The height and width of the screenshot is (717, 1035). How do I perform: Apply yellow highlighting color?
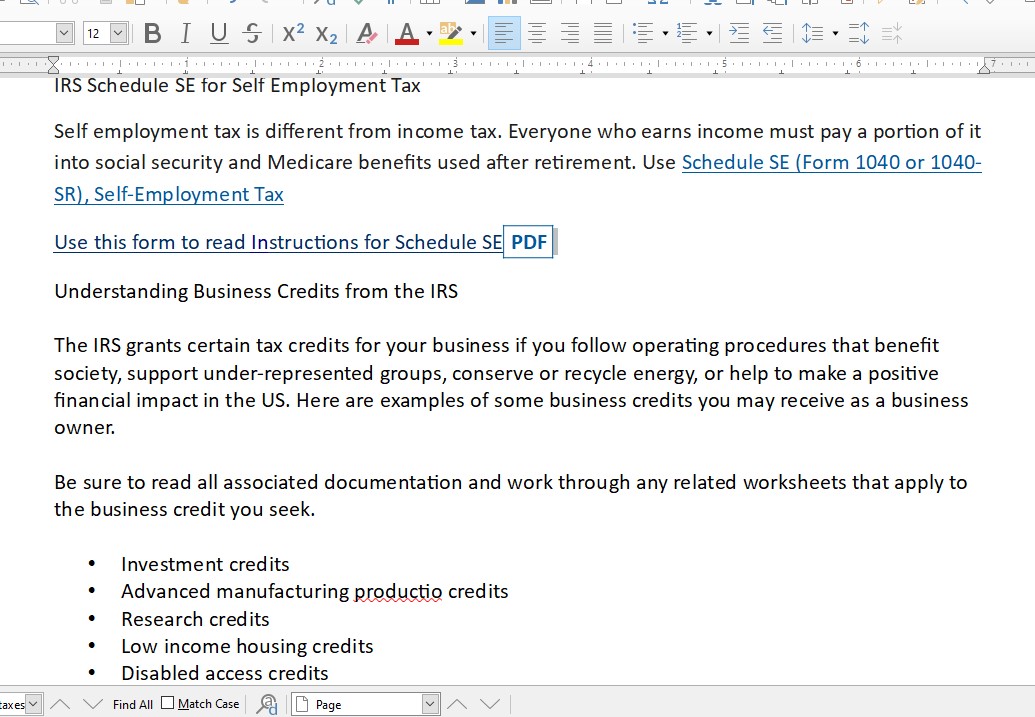451,33
